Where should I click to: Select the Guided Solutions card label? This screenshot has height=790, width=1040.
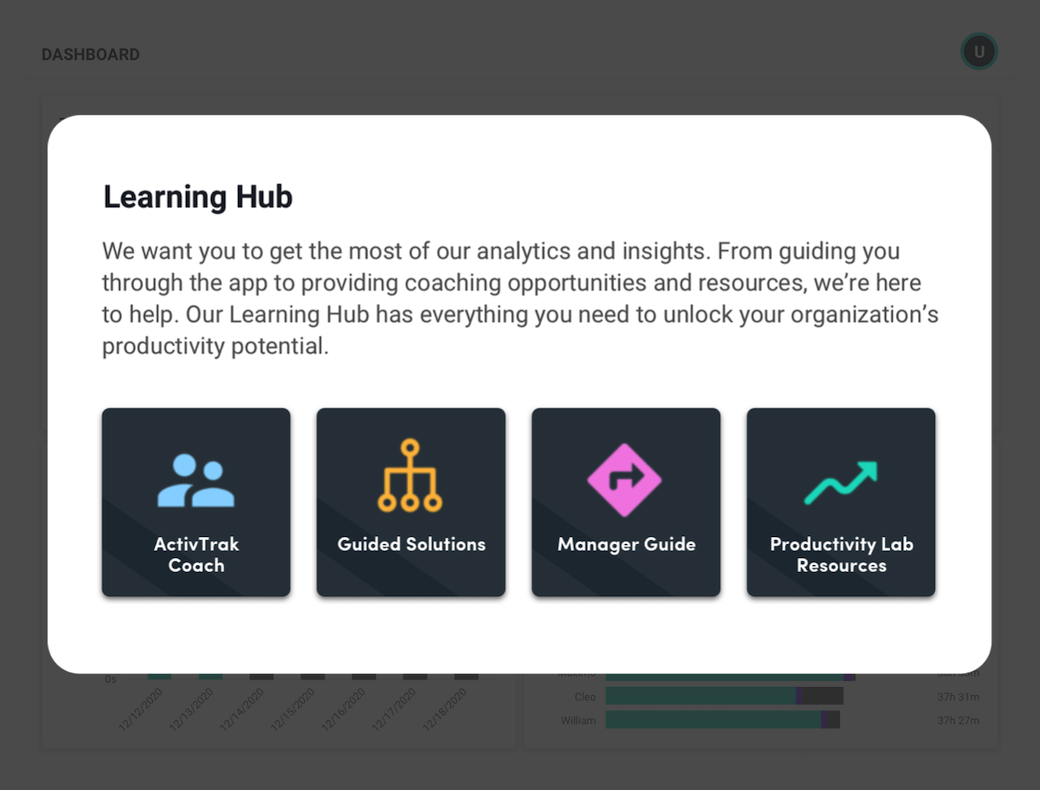(x=411, y=544)
